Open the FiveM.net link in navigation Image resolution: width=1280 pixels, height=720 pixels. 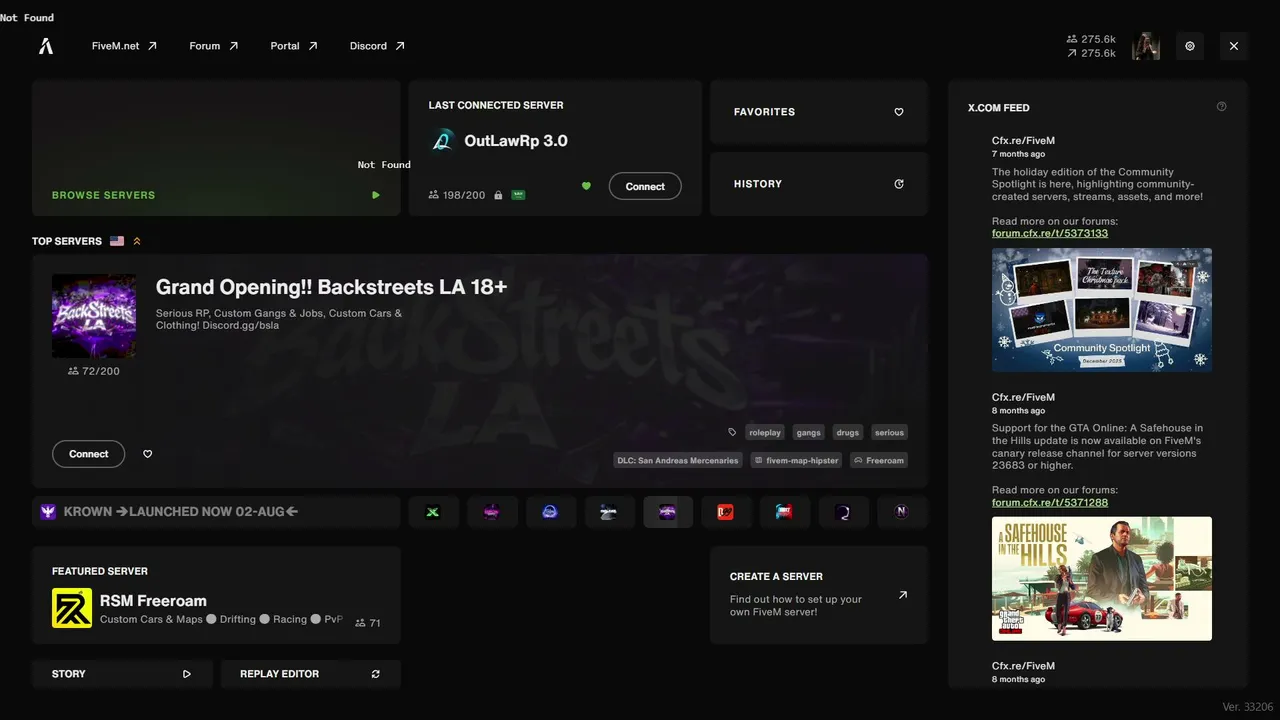124,46
